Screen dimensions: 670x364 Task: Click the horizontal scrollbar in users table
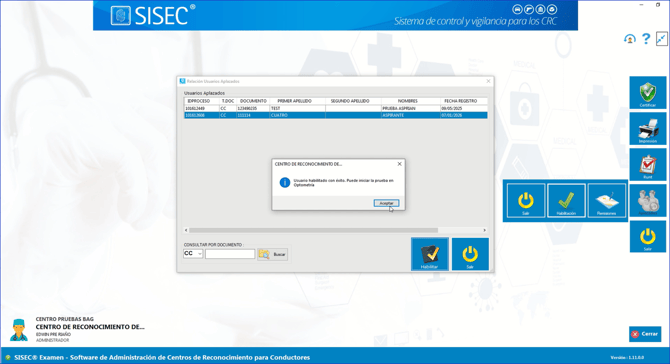coord(313,230)
